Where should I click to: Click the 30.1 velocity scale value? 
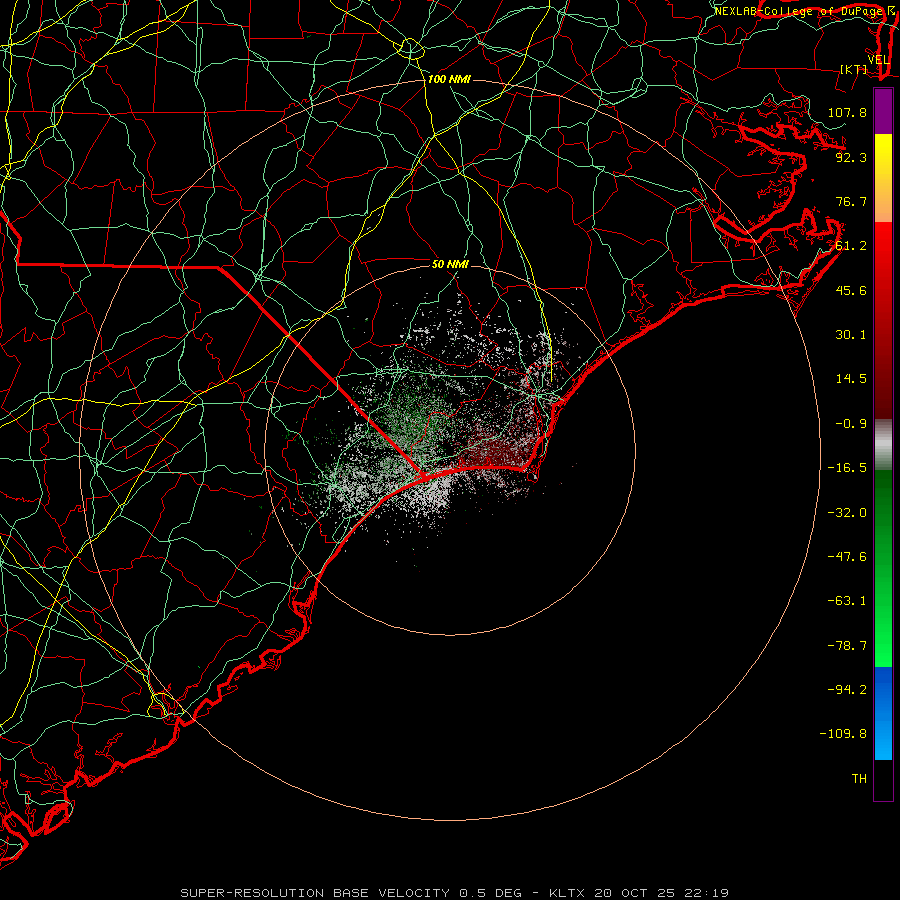[x=851, y=335]
